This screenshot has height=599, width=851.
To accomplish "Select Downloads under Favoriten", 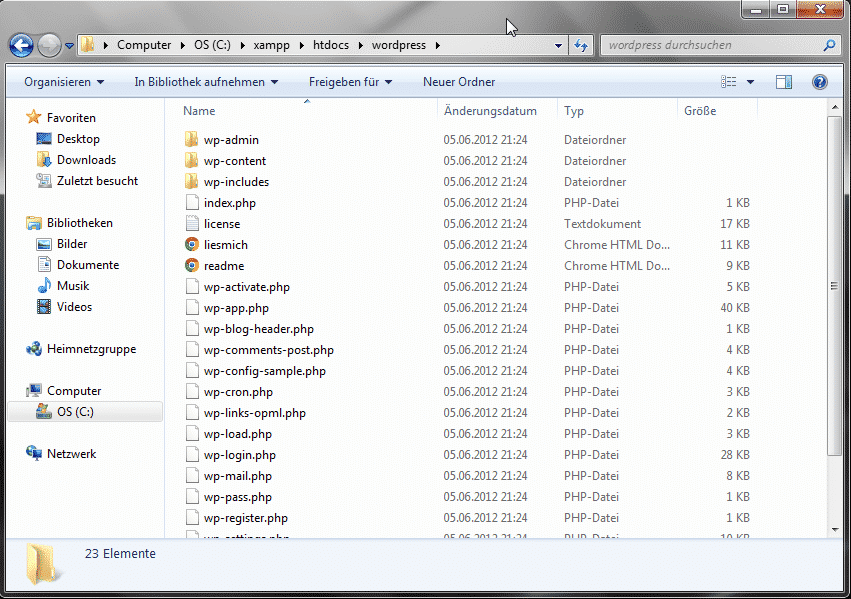I will pos(86,160).
